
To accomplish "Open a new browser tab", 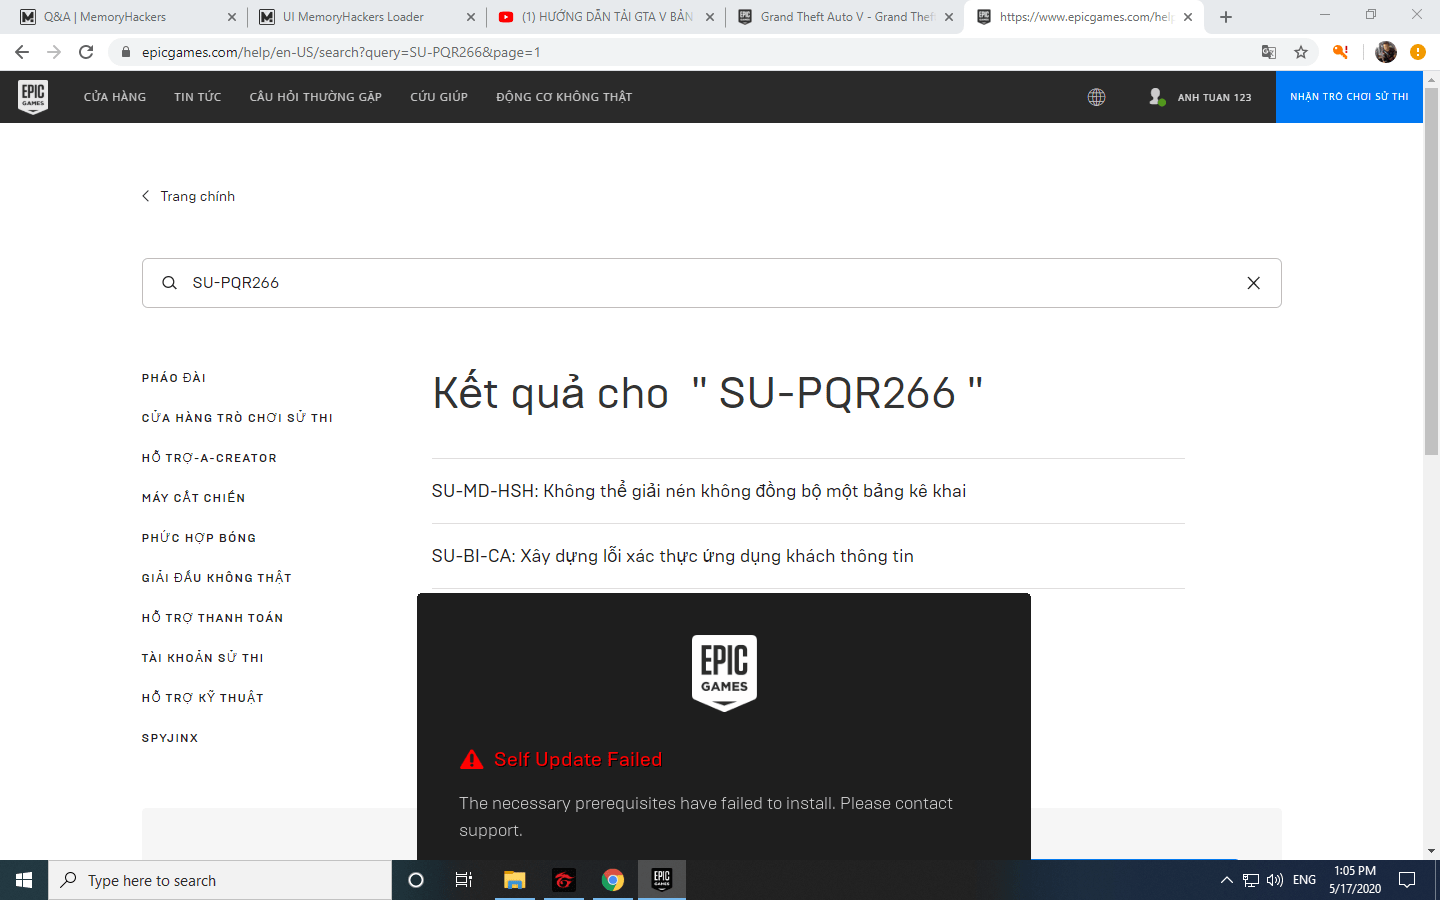I will pos(1226,17).
